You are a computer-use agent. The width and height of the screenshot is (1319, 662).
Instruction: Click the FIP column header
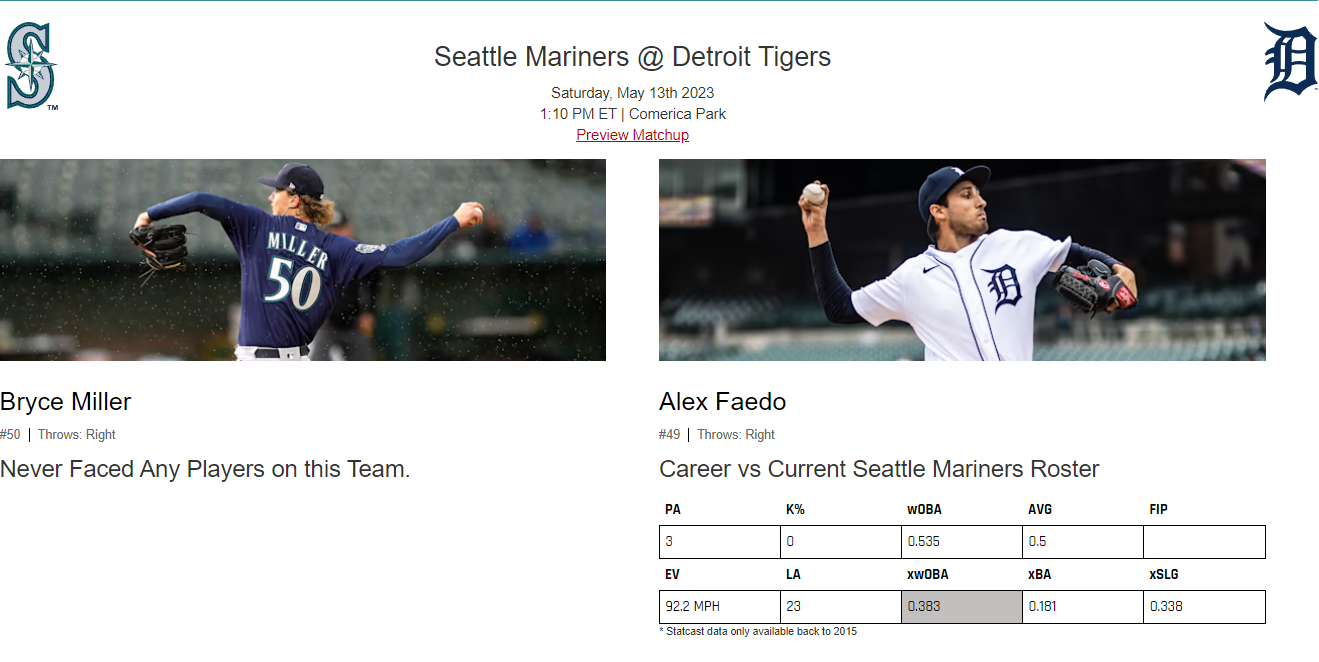1158,510
